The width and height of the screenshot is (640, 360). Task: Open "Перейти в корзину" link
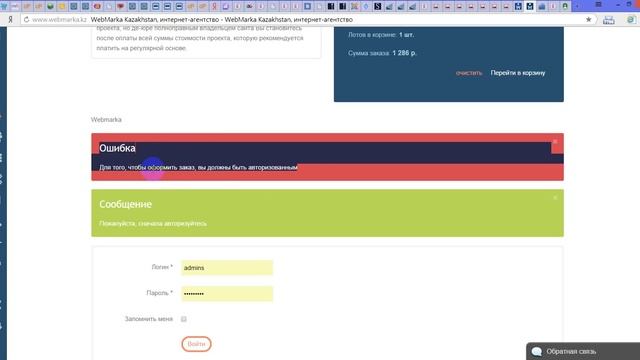click(518, 73)
